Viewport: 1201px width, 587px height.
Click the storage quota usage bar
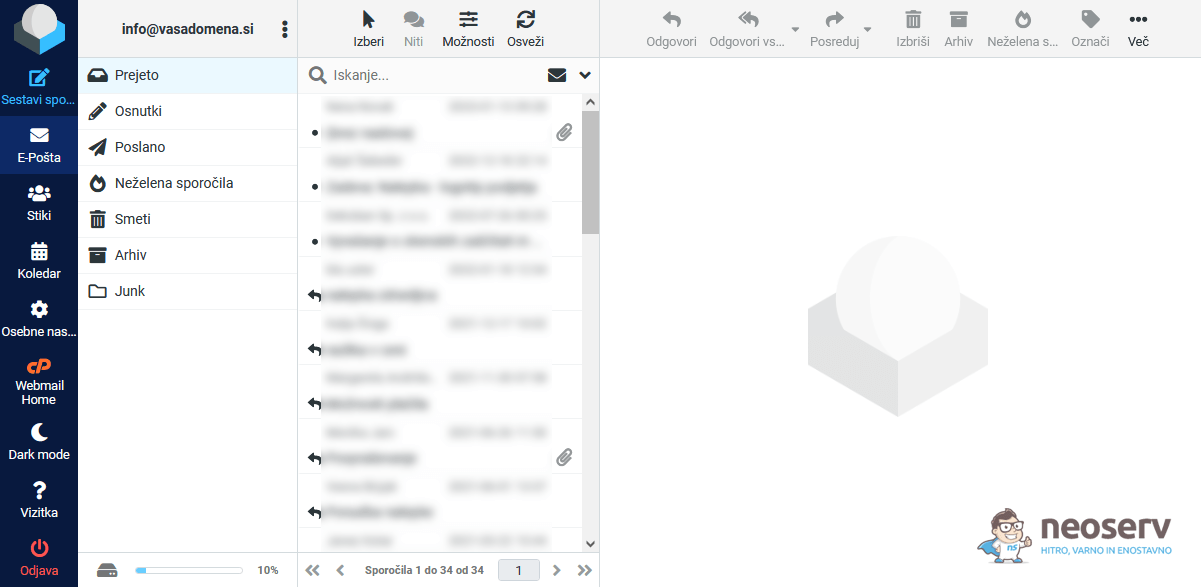point(189,570)
